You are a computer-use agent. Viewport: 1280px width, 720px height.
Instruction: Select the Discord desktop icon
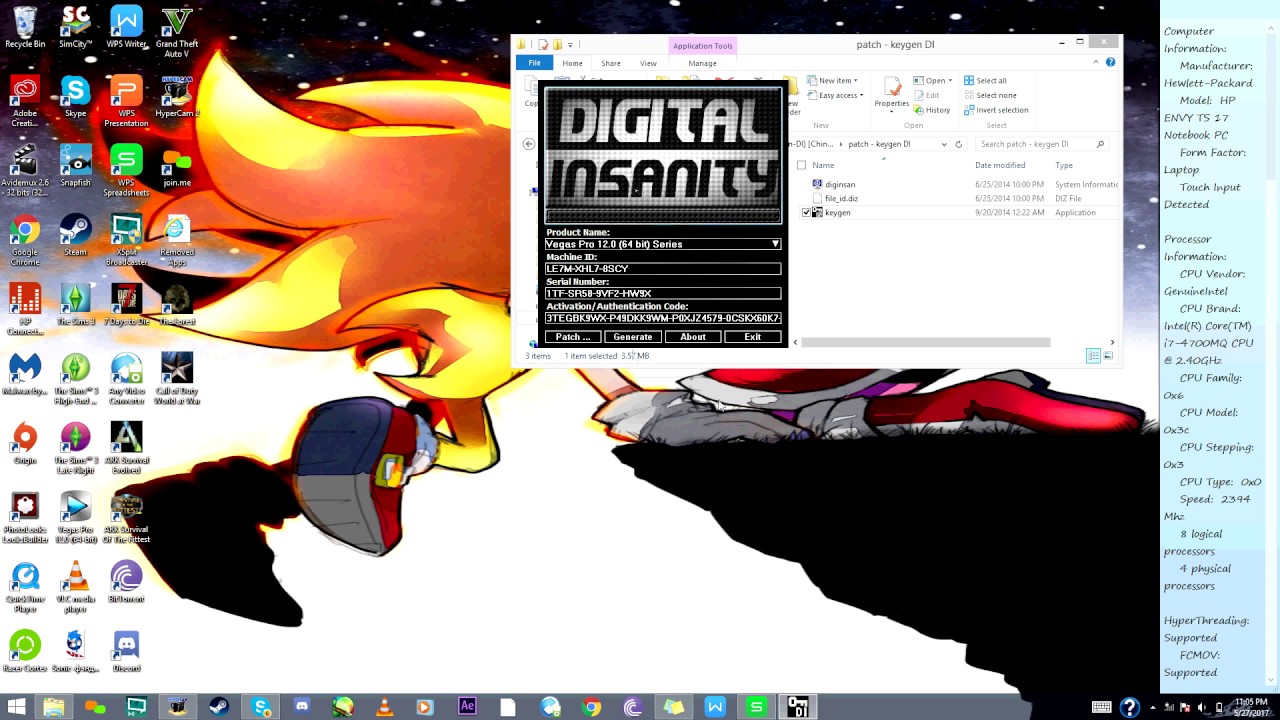pyautogui.click(x=126, y=651)
